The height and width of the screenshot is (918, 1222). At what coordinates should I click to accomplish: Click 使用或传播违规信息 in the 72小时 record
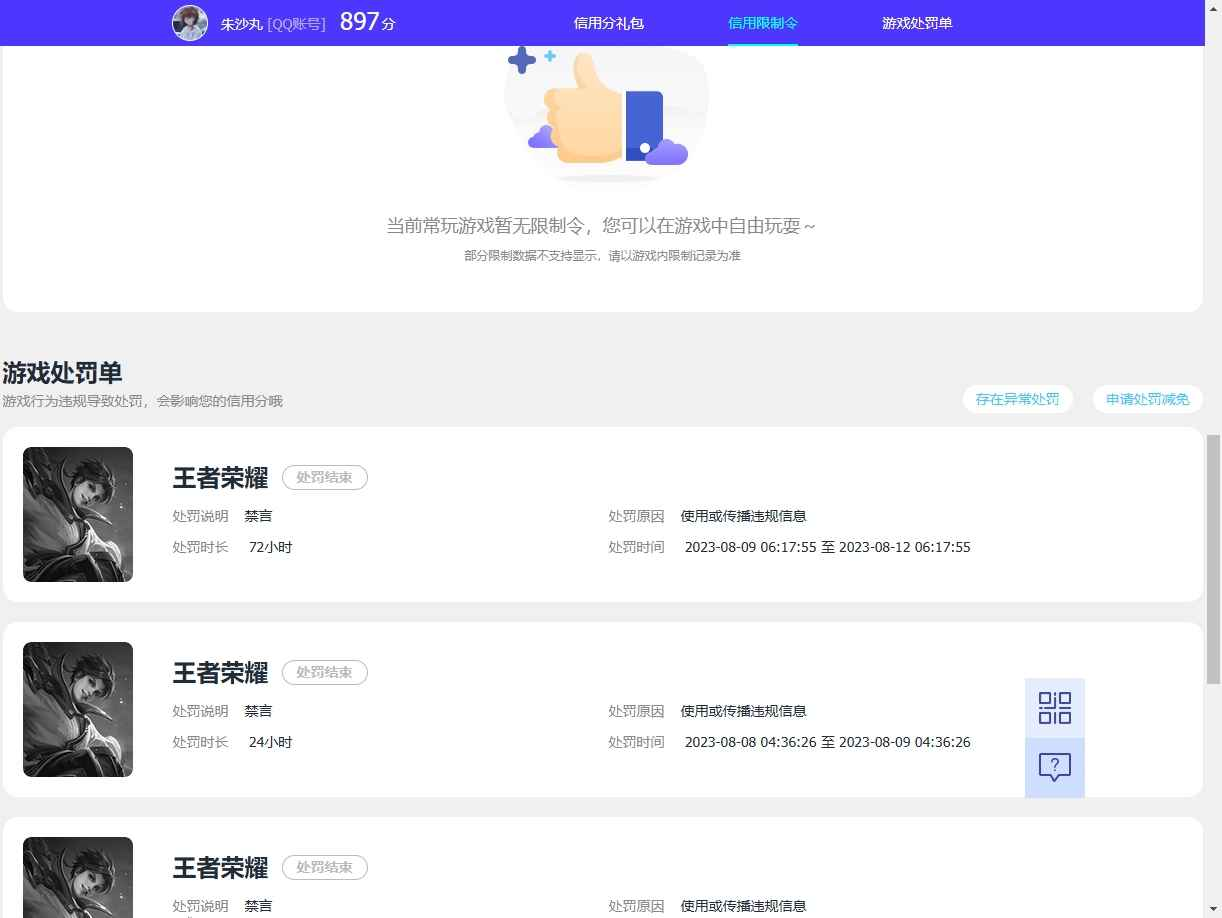pos(743,517)
